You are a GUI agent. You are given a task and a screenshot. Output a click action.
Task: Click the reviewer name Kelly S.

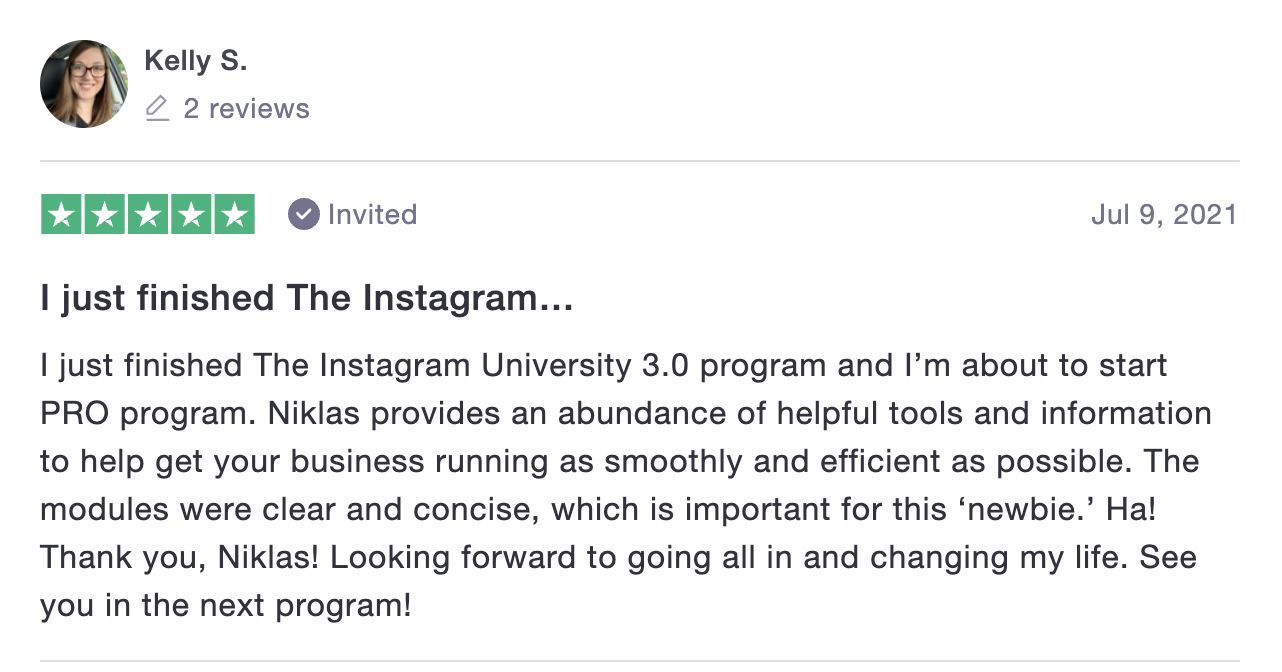pos(196,61)
